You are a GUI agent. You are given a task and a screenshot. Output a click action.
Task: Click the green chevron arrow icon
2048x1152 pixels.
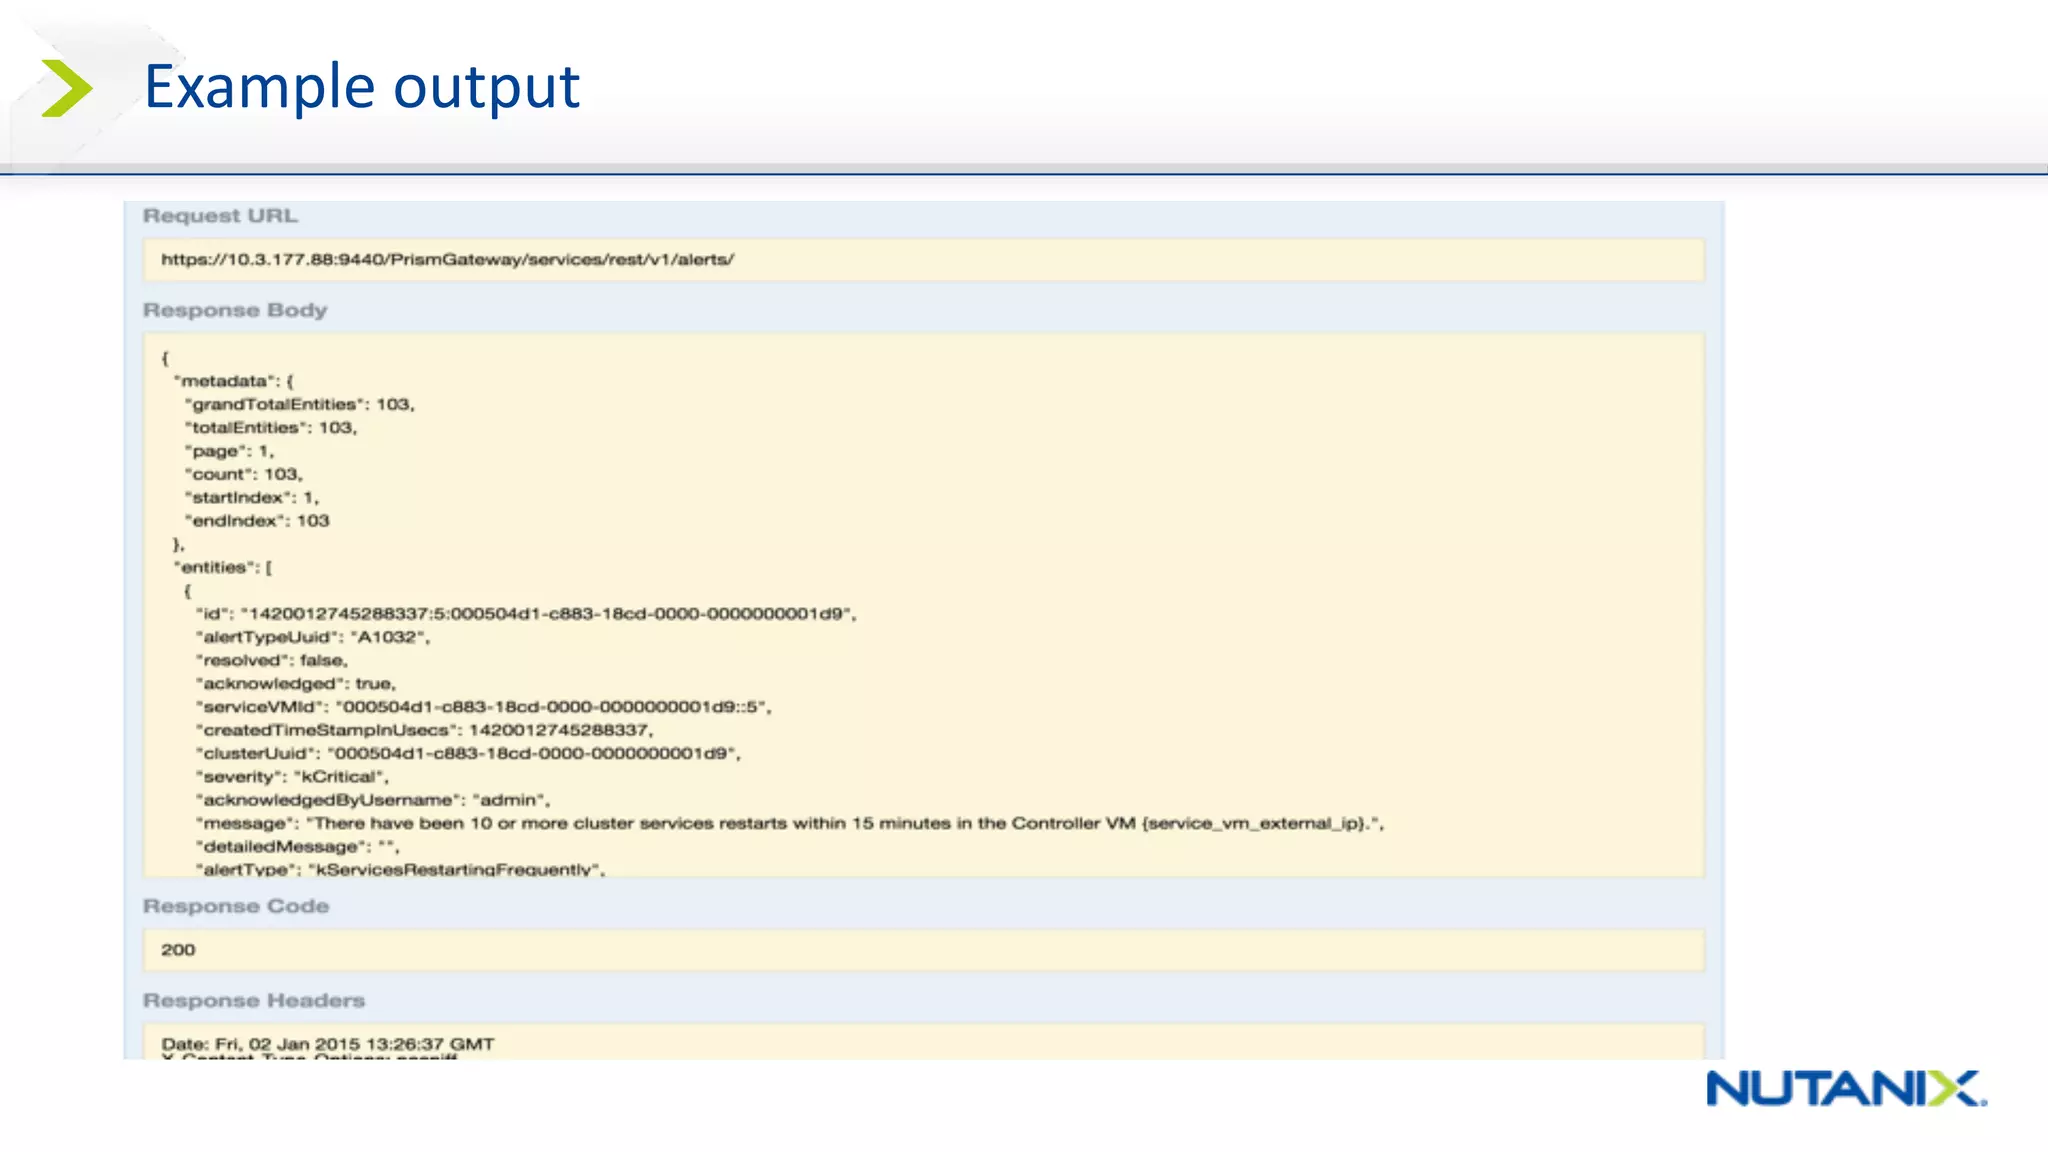click(x=67, y=88)
